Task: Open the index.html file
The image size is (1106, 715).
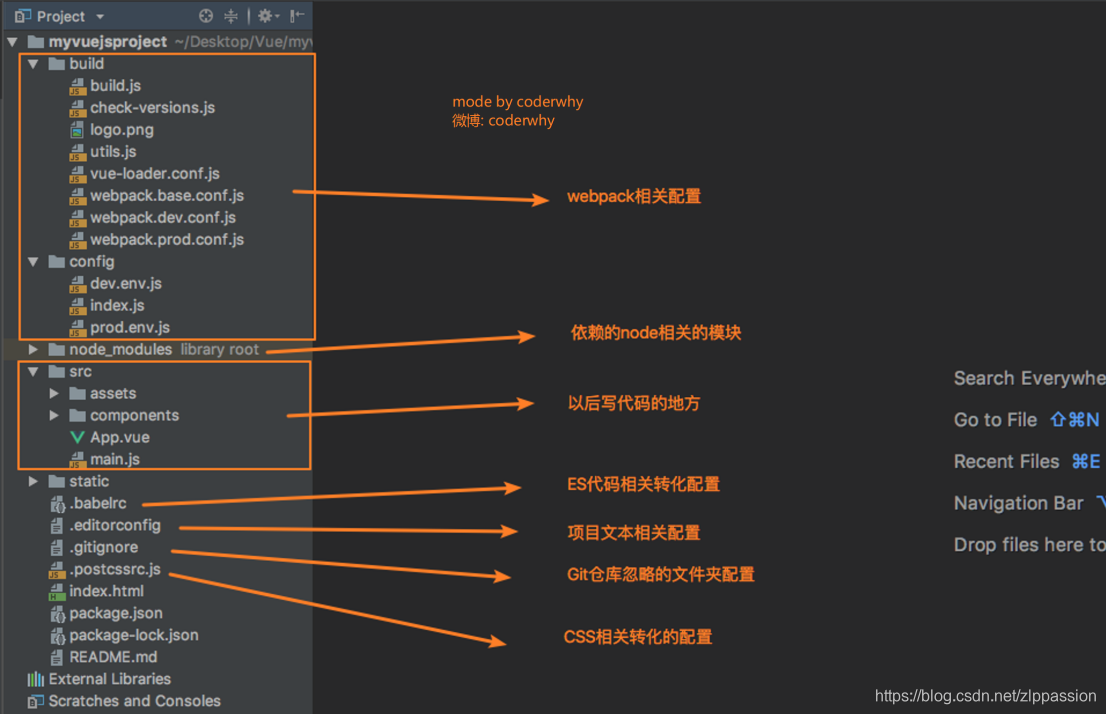Action: pyautogui.click(x=104, y=591)
